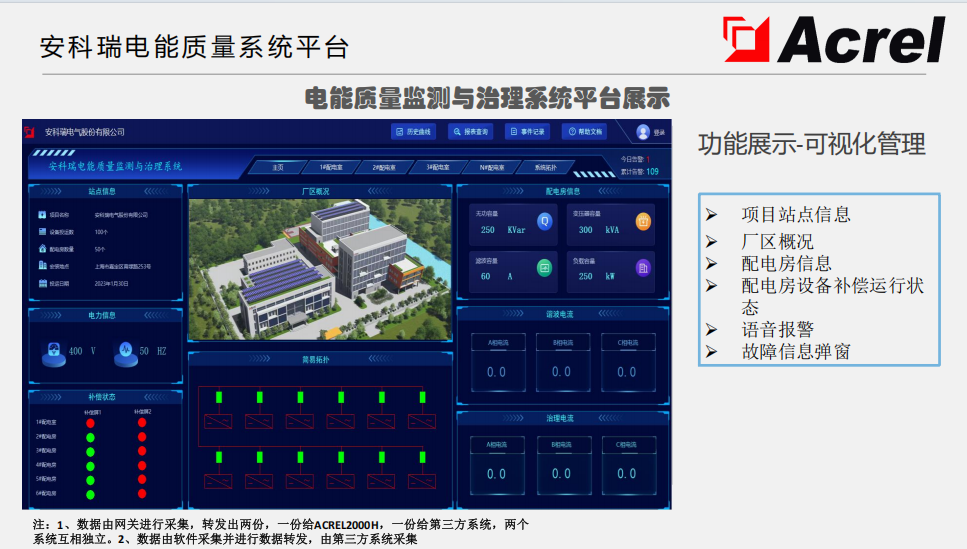Click 6#配电房 补偿屏2 red status light
Image resolution: width=967 pixels, height=549 pixels.
[x=142, y=493]
